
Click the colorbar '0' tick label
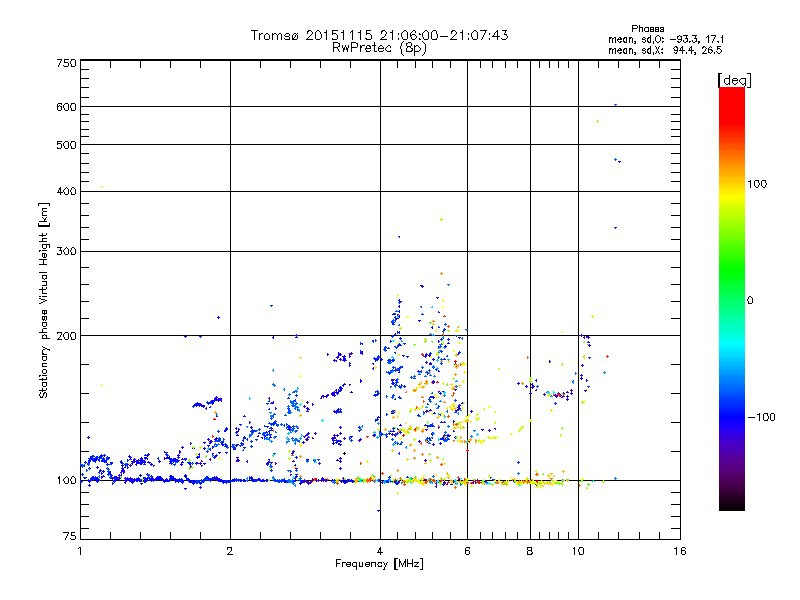click(749, 300)
